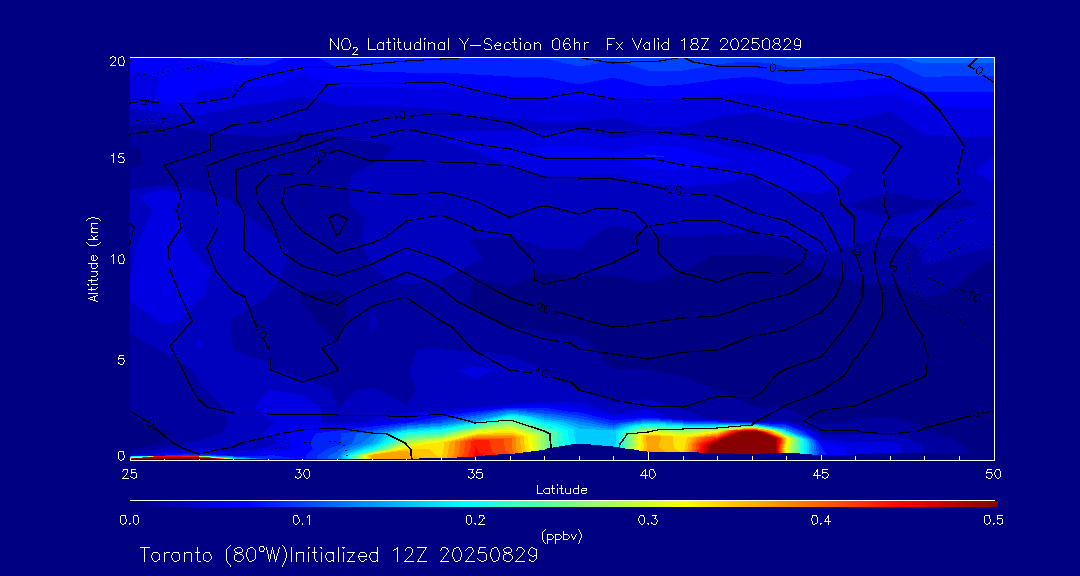This screenshot has width=1080, height=576.
Task: Click the latitude axis tick label 50
Action: (993, 473)
